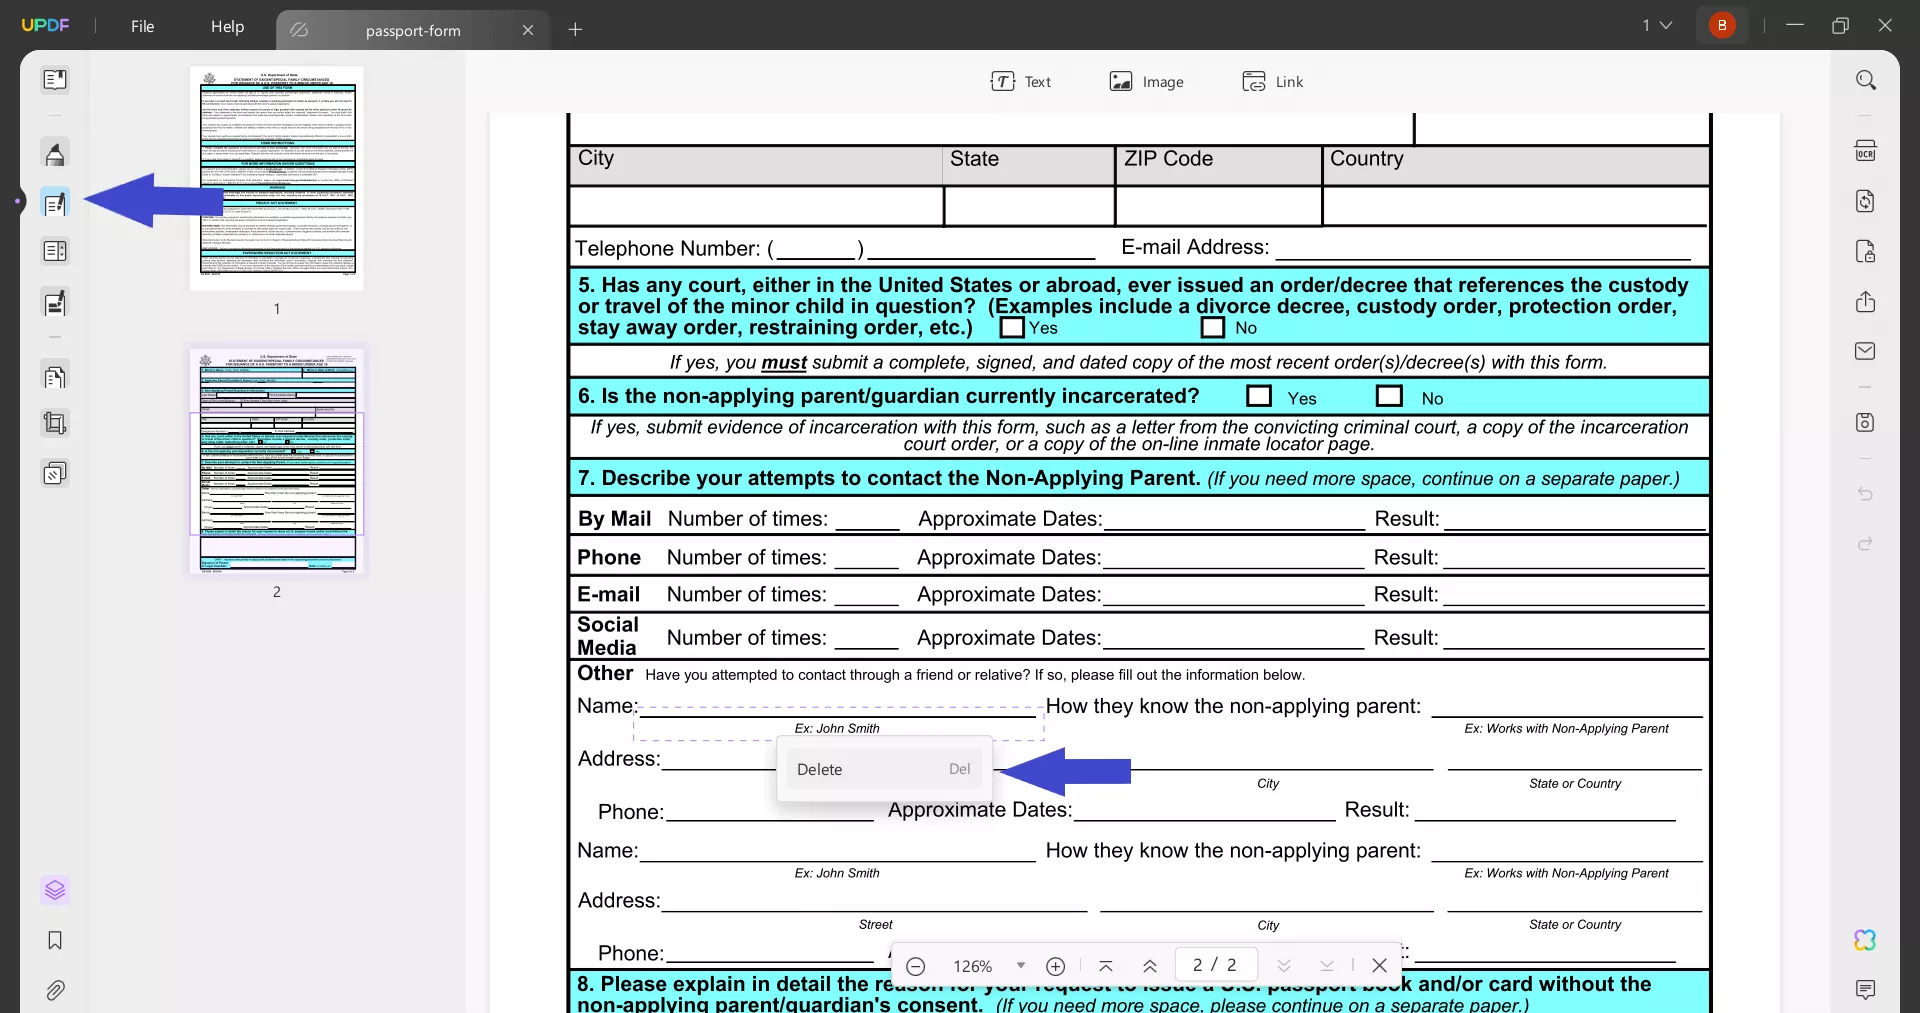Tick Yes for question 6 incarcerated
The height and width of the screenshot is (1013, 1920).
pos(1259,397)
